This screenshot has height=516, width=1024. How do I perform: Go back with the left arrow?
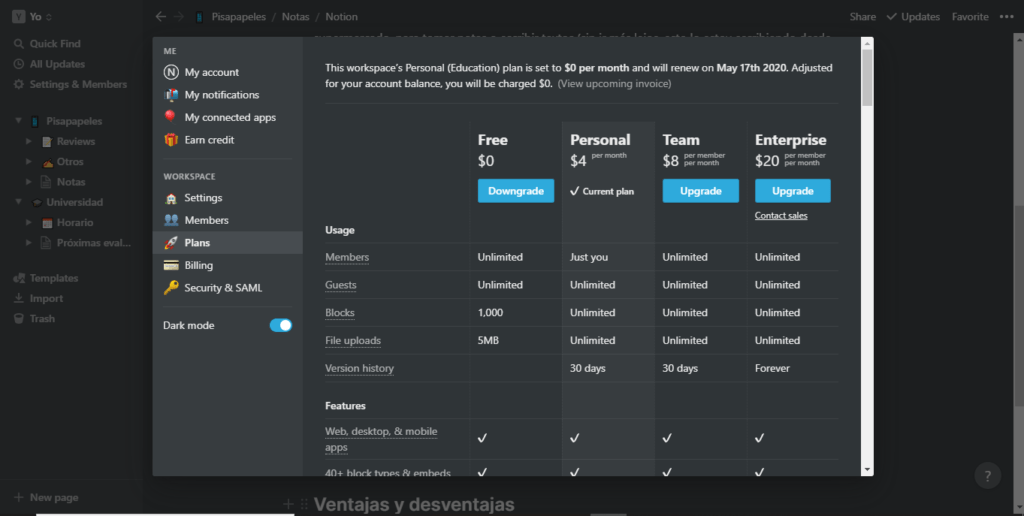click(x=161, y=17)
